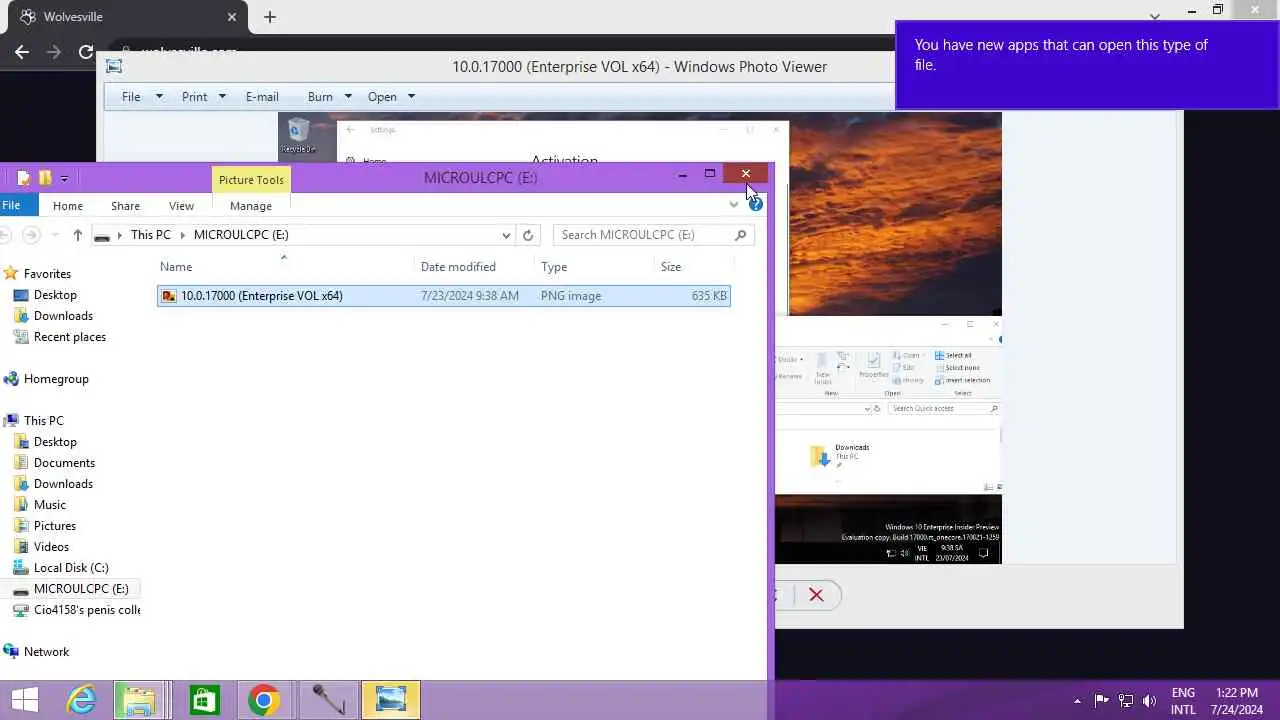Close the Wolvesville Chrome tab
The image size is (1280, 720).
[x=232, y=17]
